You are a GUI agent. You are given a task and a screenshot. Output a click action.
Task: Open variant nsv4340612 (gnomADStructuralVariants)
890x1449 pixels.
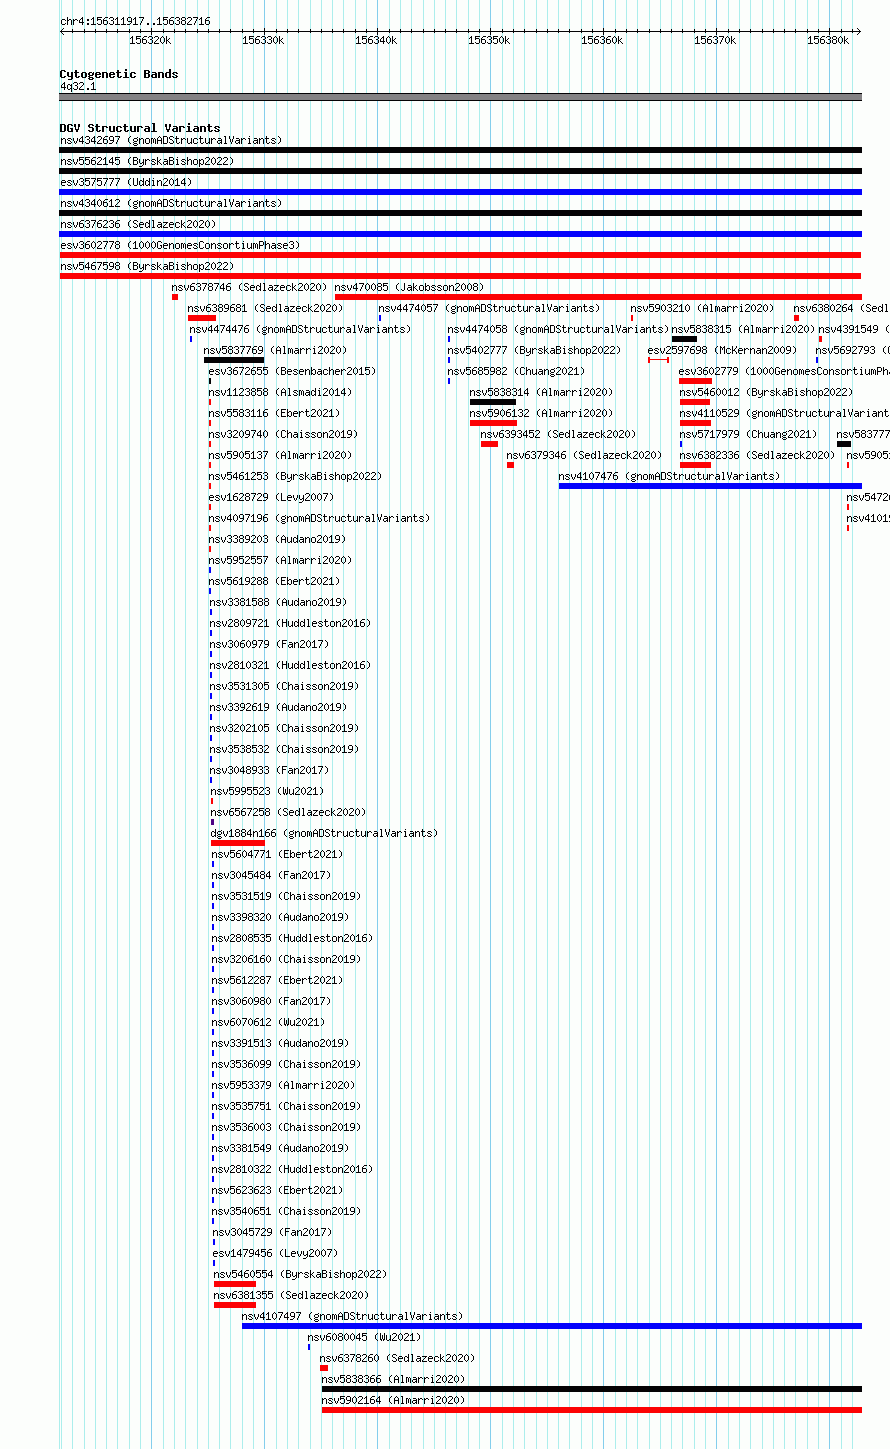171,203
